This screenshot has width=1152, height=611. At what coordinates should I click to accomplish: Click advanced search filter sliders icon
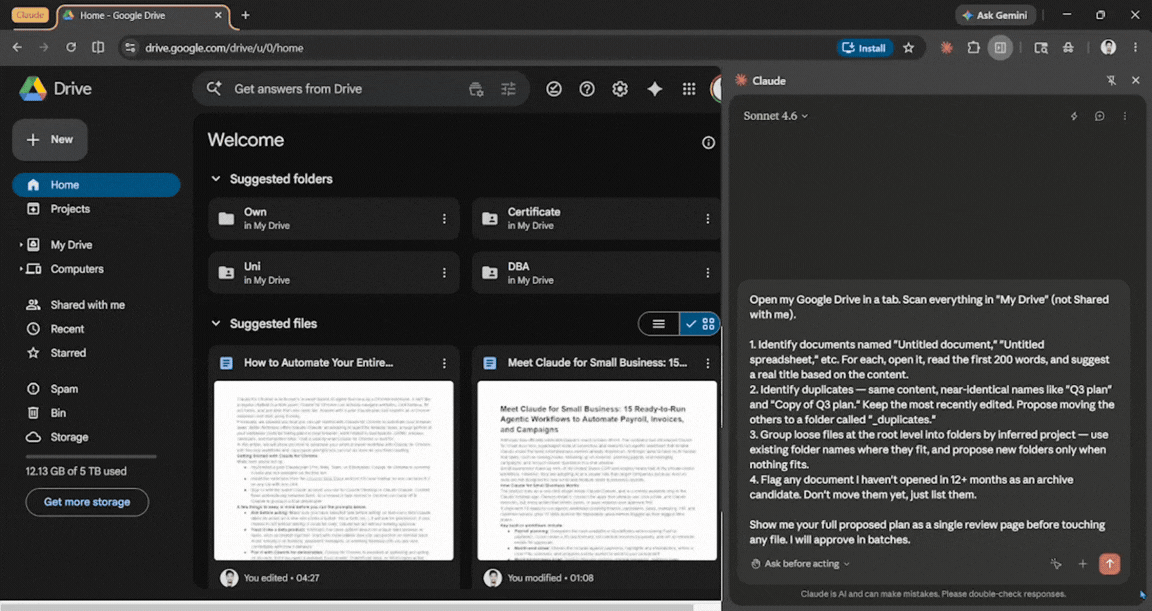[x=508, y=89]
